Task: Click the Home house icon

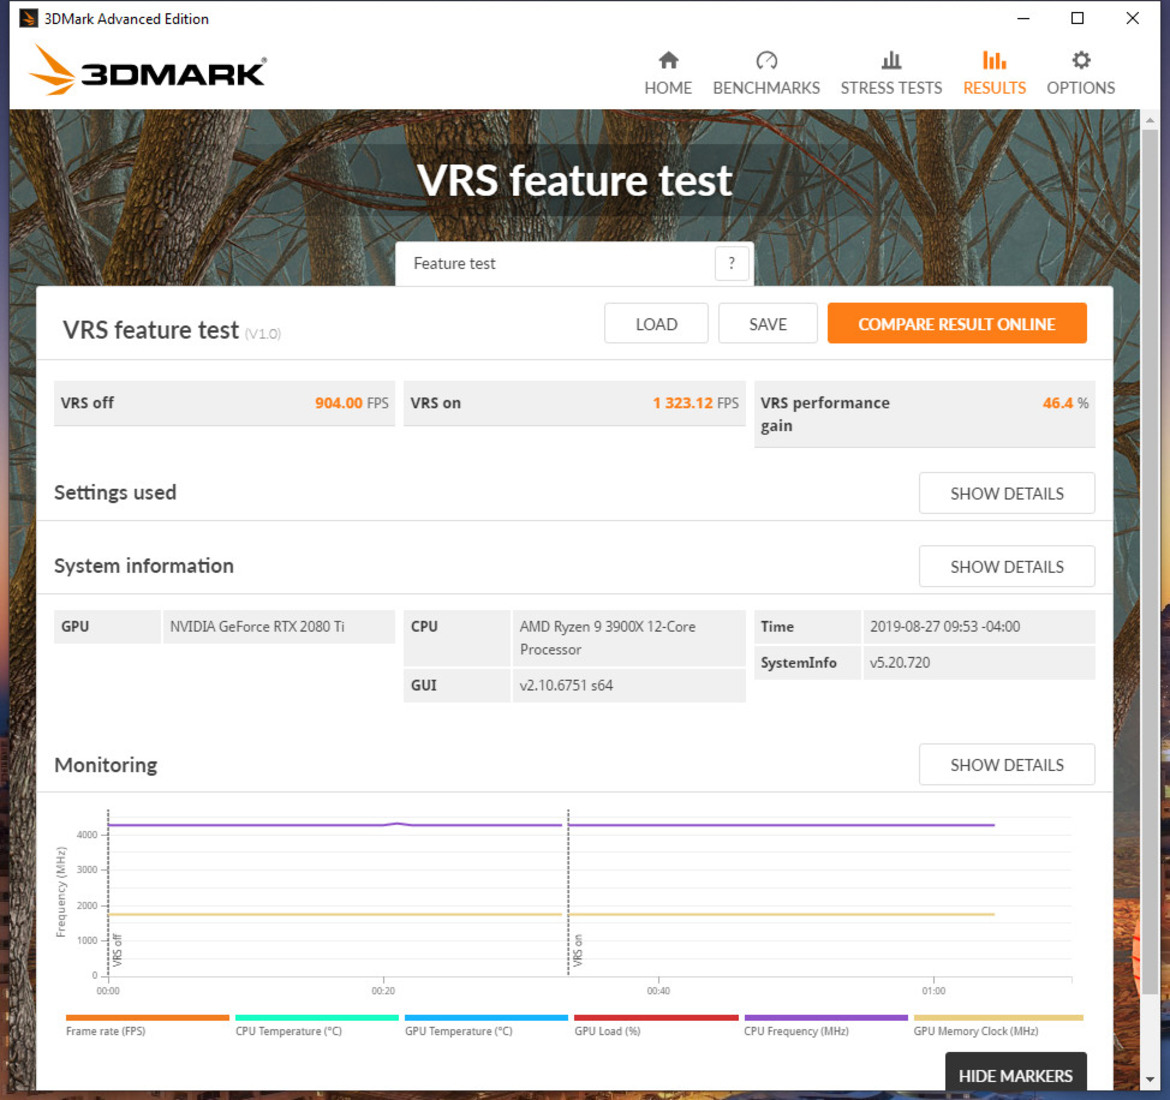Action: [x=669, y=60]
